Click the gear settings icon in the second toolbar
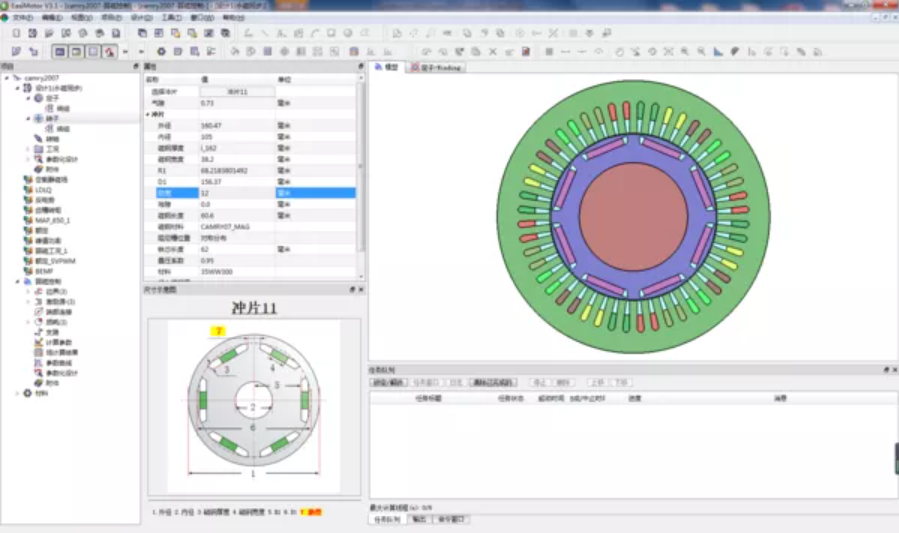This screenshot has width=899, height=533. coord(161,52)
